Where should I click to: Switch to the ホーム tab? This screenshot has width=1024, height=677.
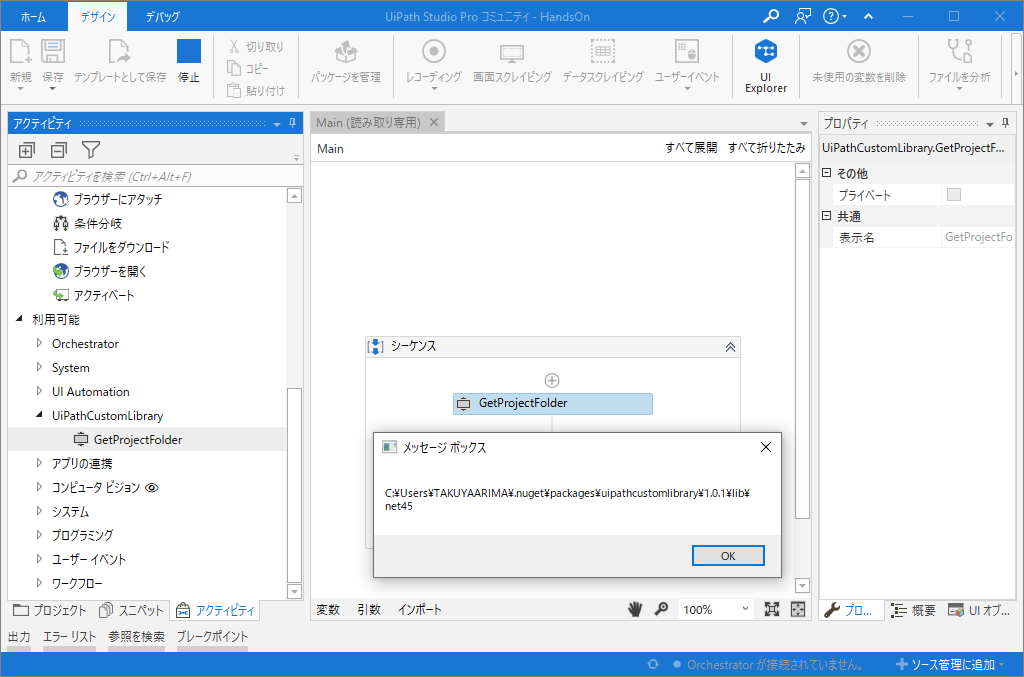click(33, 17)
